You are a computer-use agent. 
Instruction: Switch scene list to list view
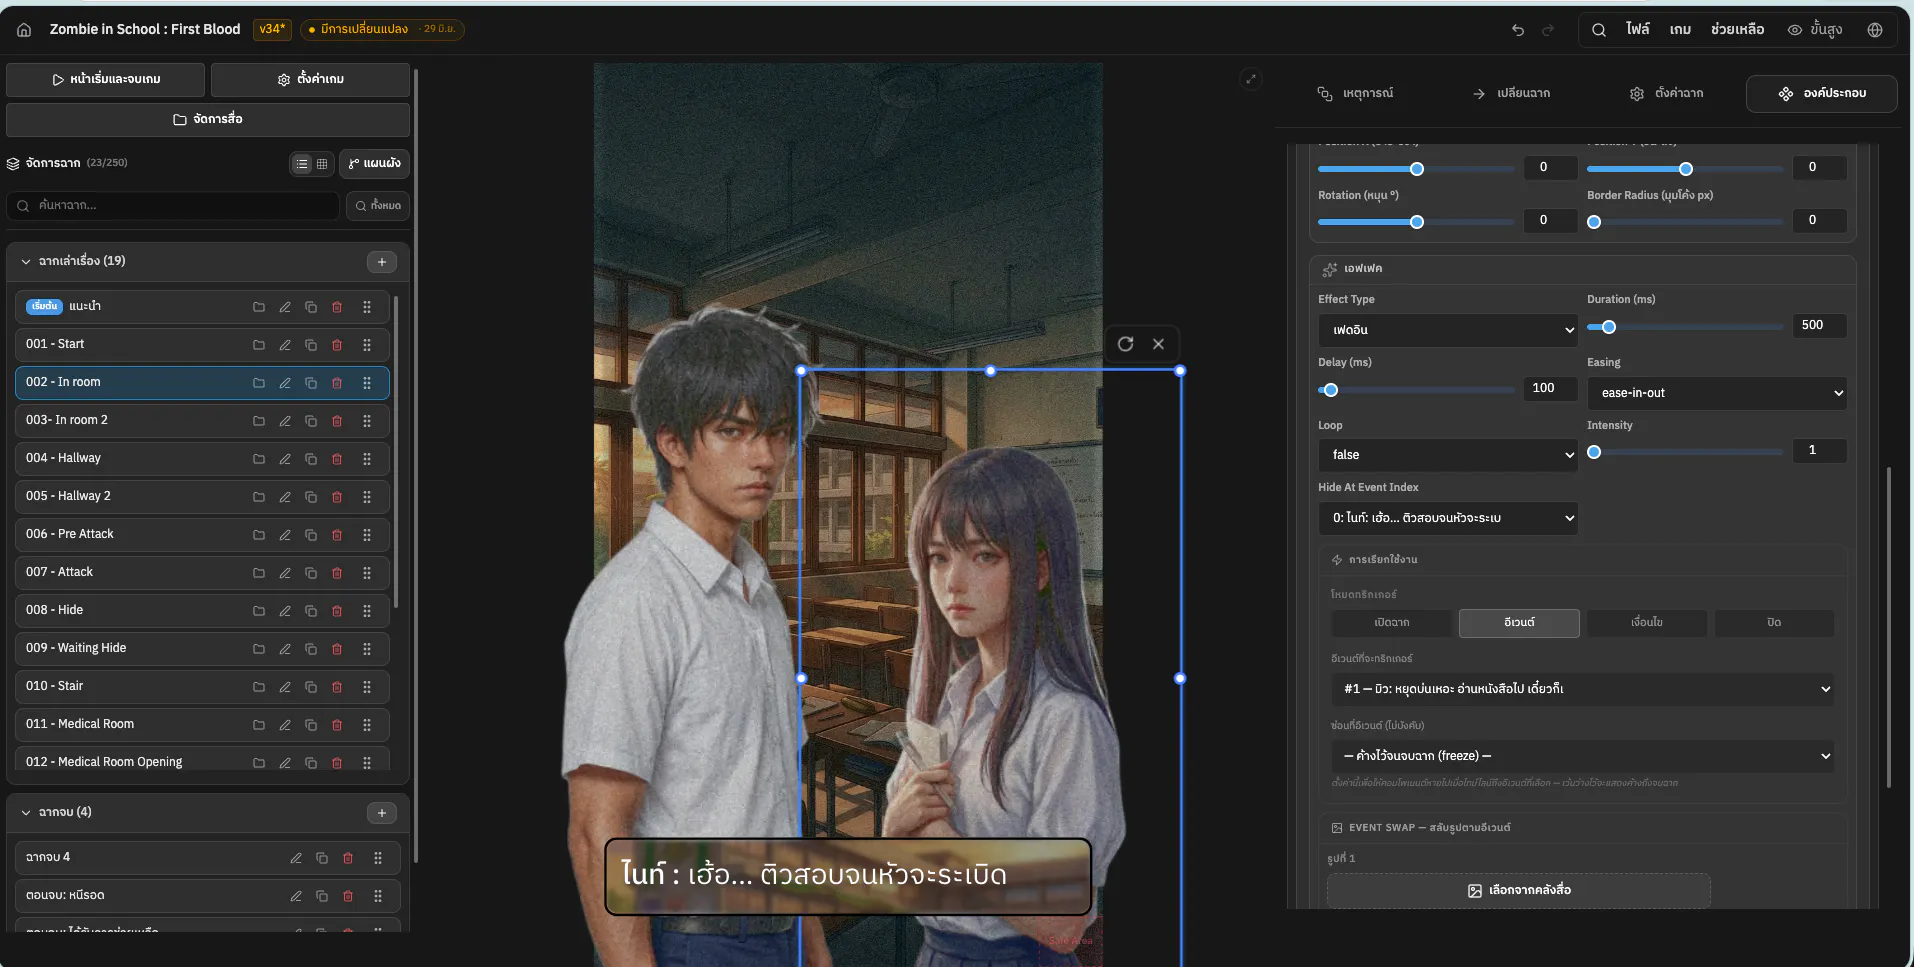[302, 164]
